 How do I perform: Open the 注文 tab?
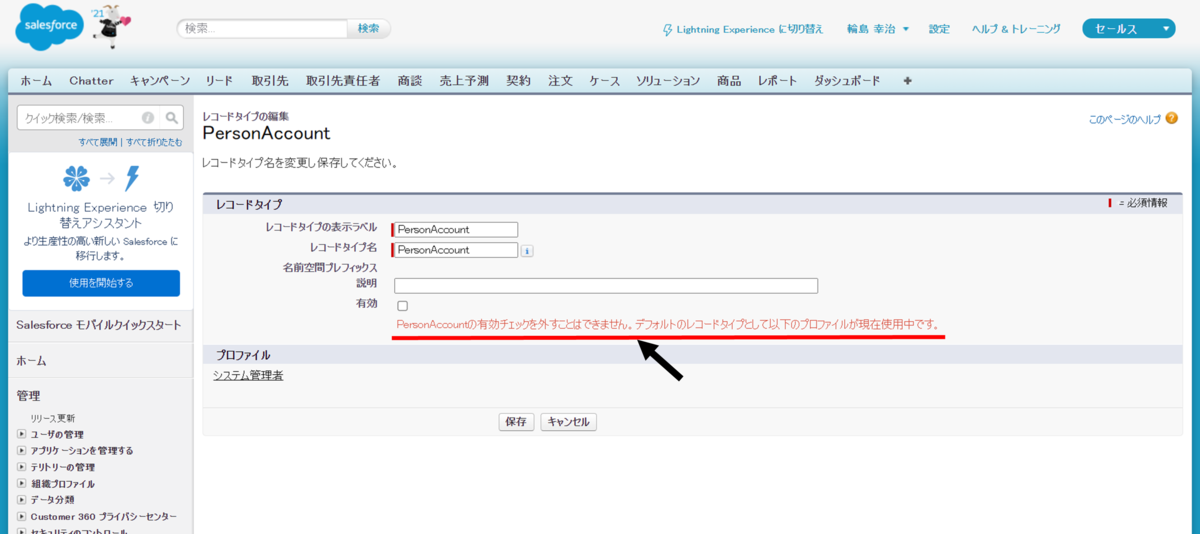click(560, 81)
